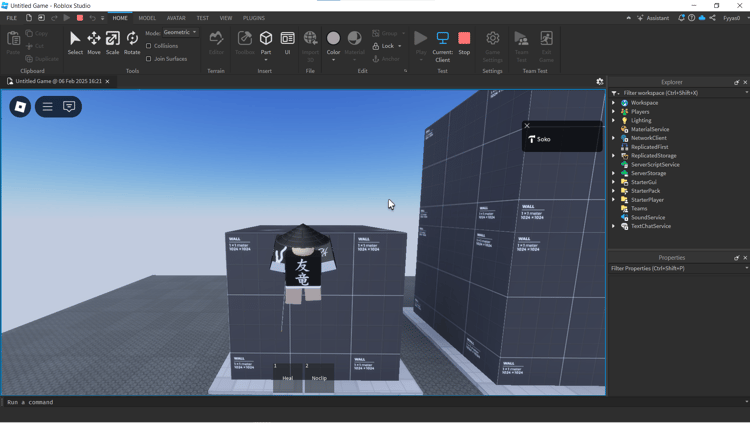Click the red stop icon in quick access bar
Screen dimensions: 750x423
coord(80,18)
